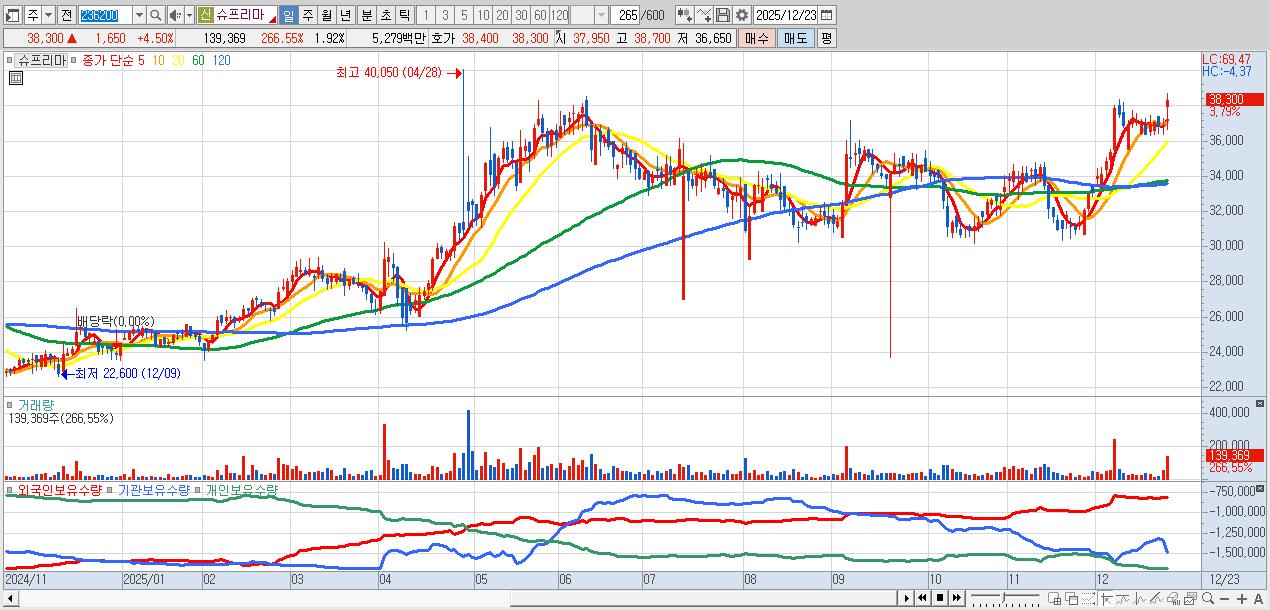Click the crosshair cursor arrow icon
1270x610 pixels.
pos(1106,598)
